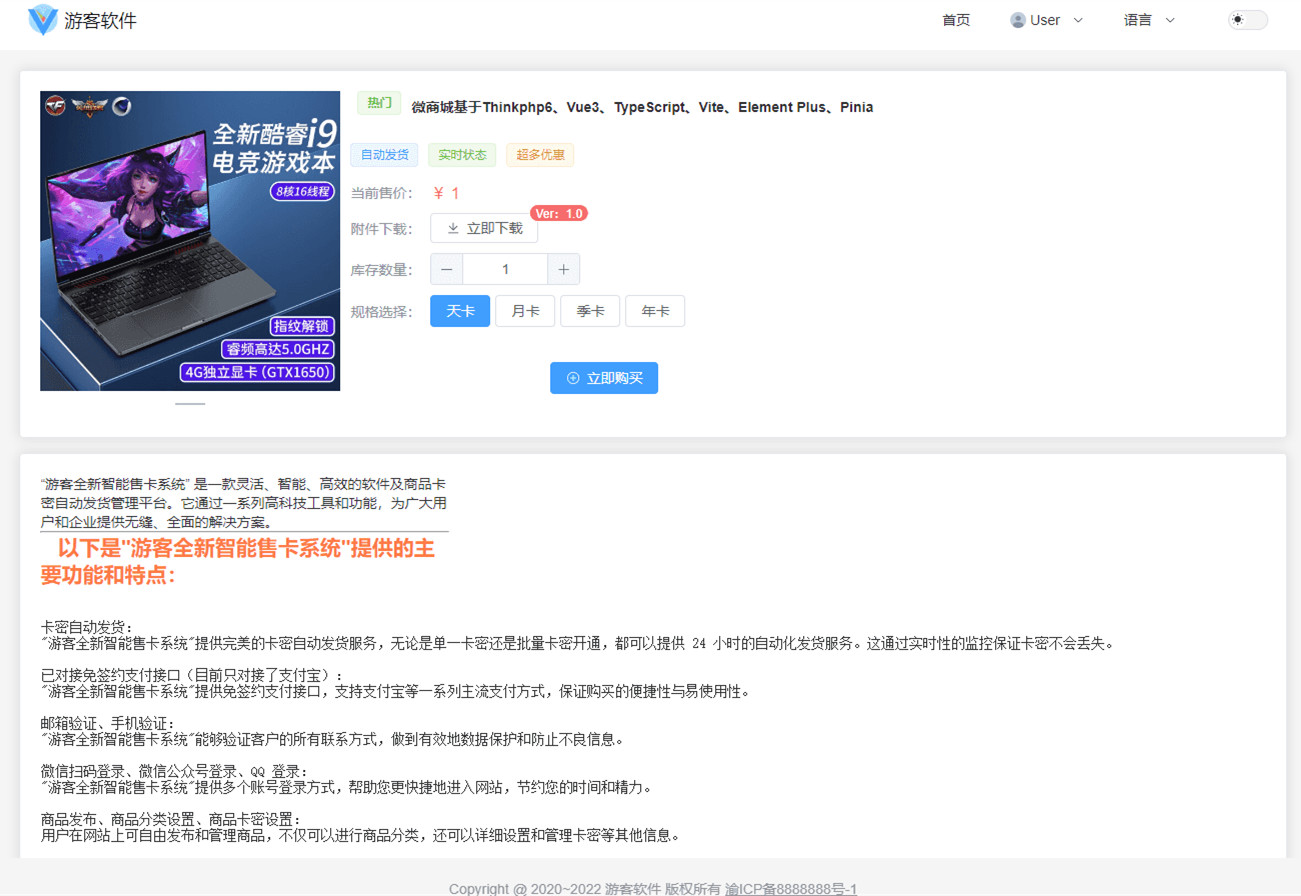Expand the User dropdown arrow
1301x896 pixels.
(x=1078, y=20)
